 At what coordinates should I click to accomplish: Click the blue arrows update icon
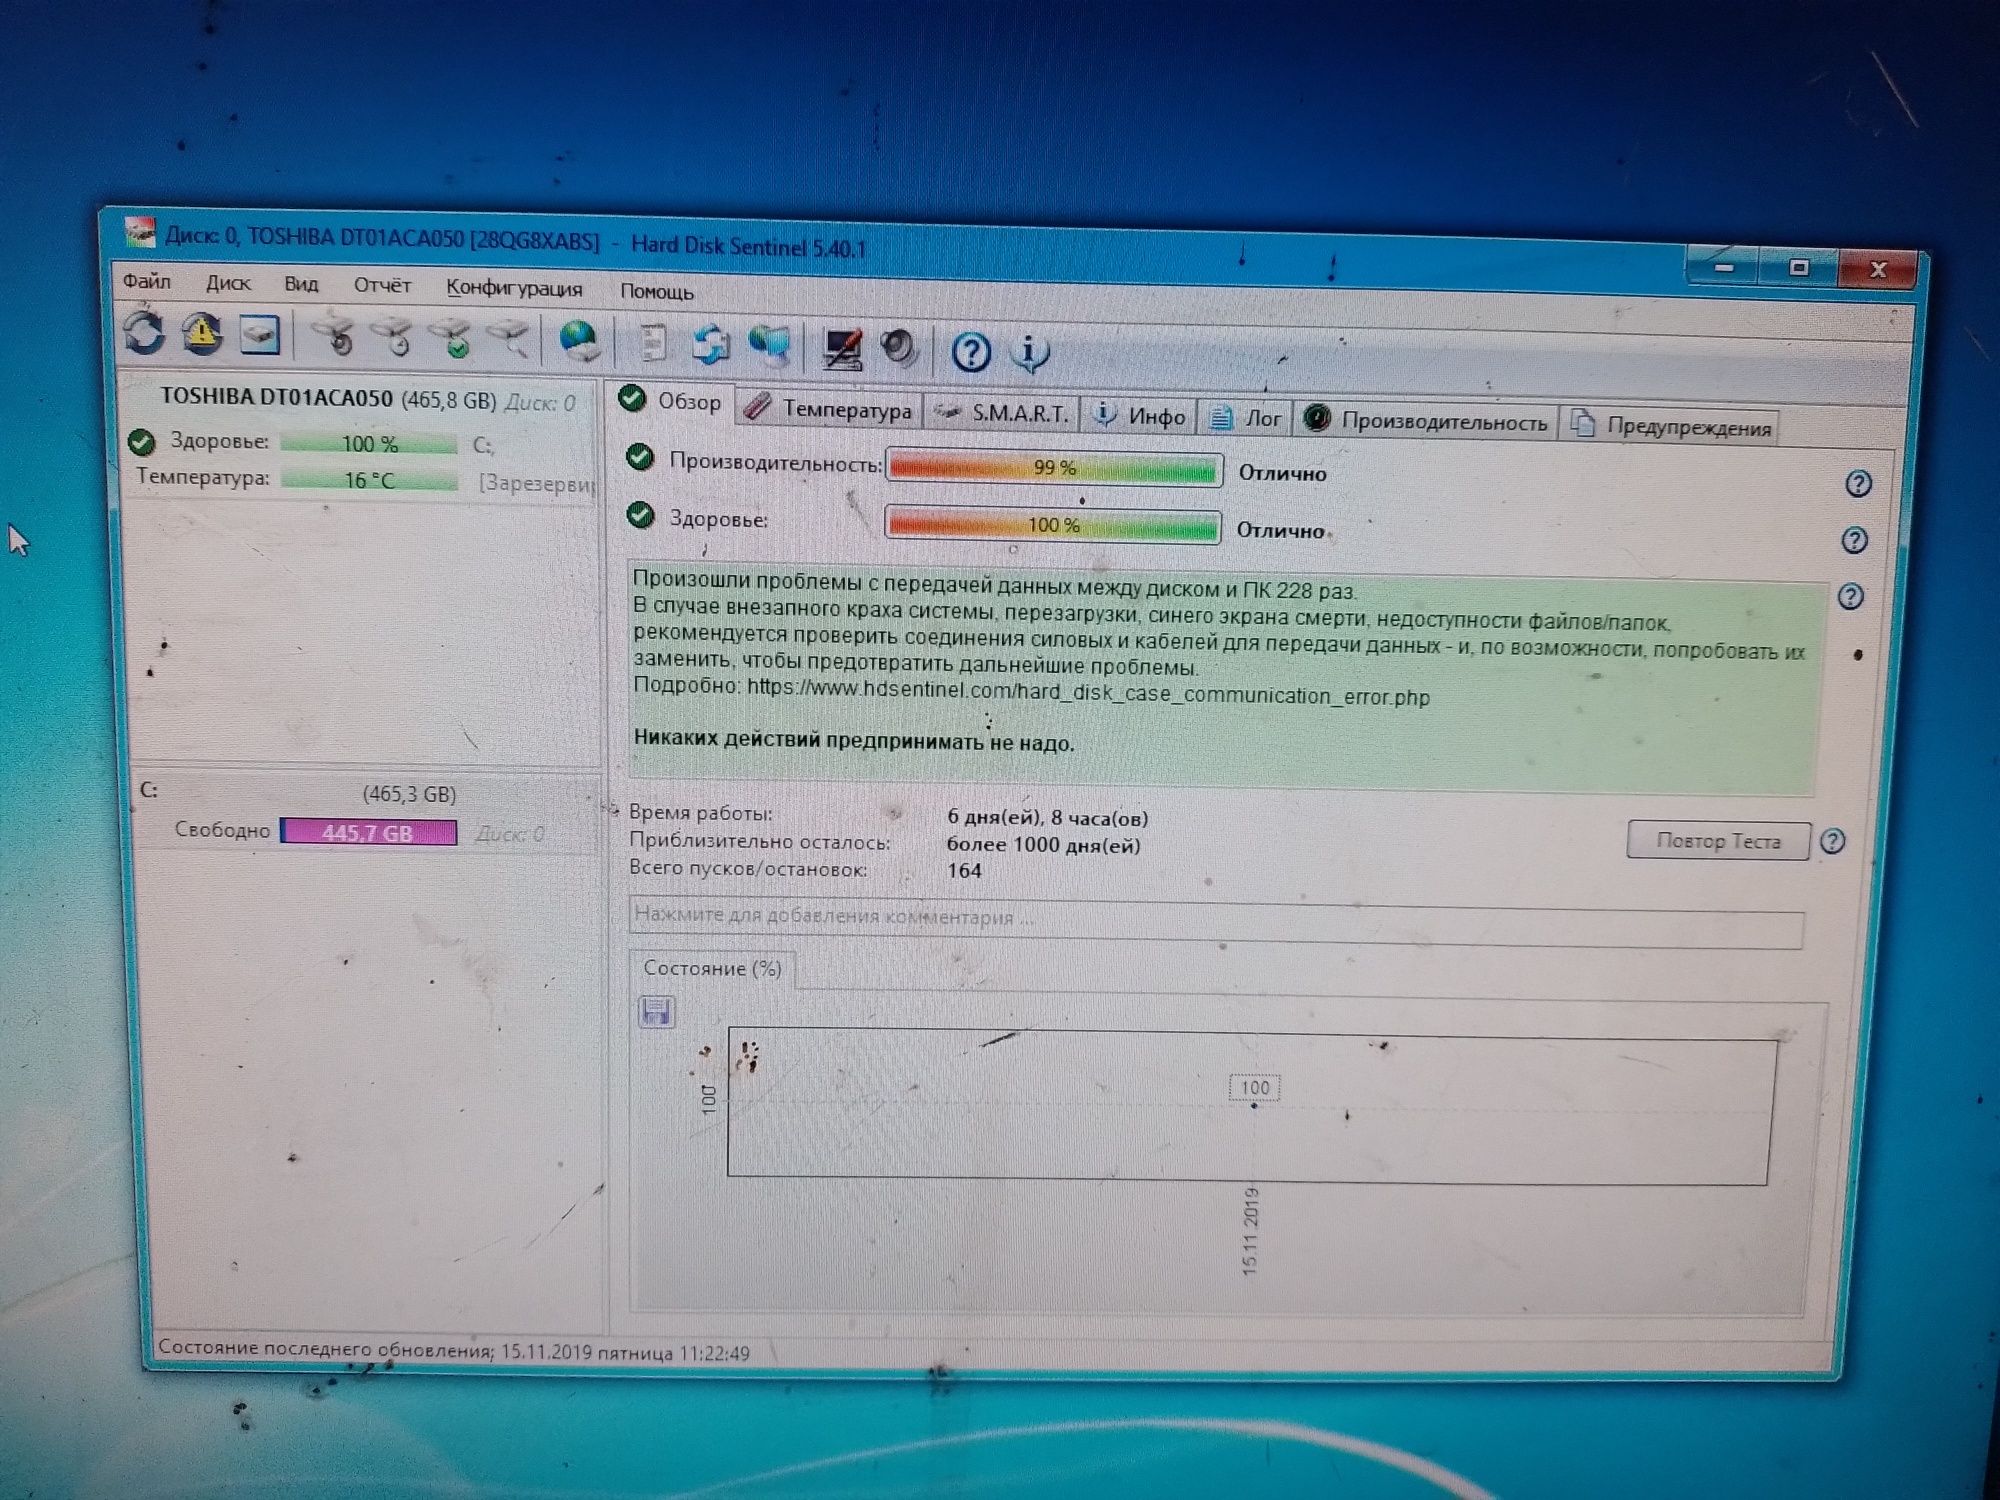[711, 346]
